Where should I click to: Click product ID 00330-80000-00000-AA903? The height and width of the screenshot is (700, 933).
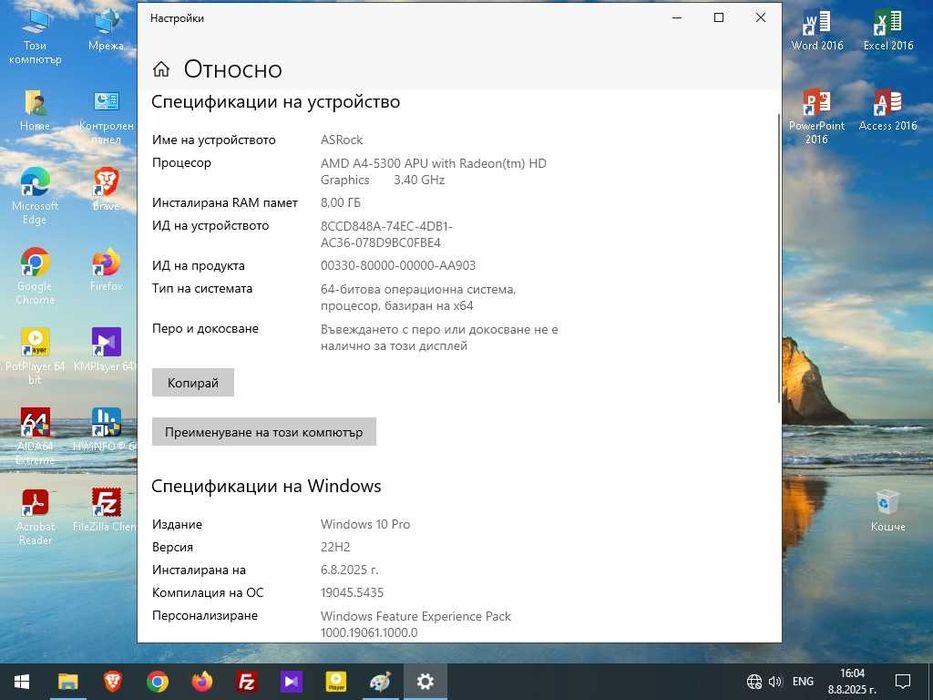(398, 265)
